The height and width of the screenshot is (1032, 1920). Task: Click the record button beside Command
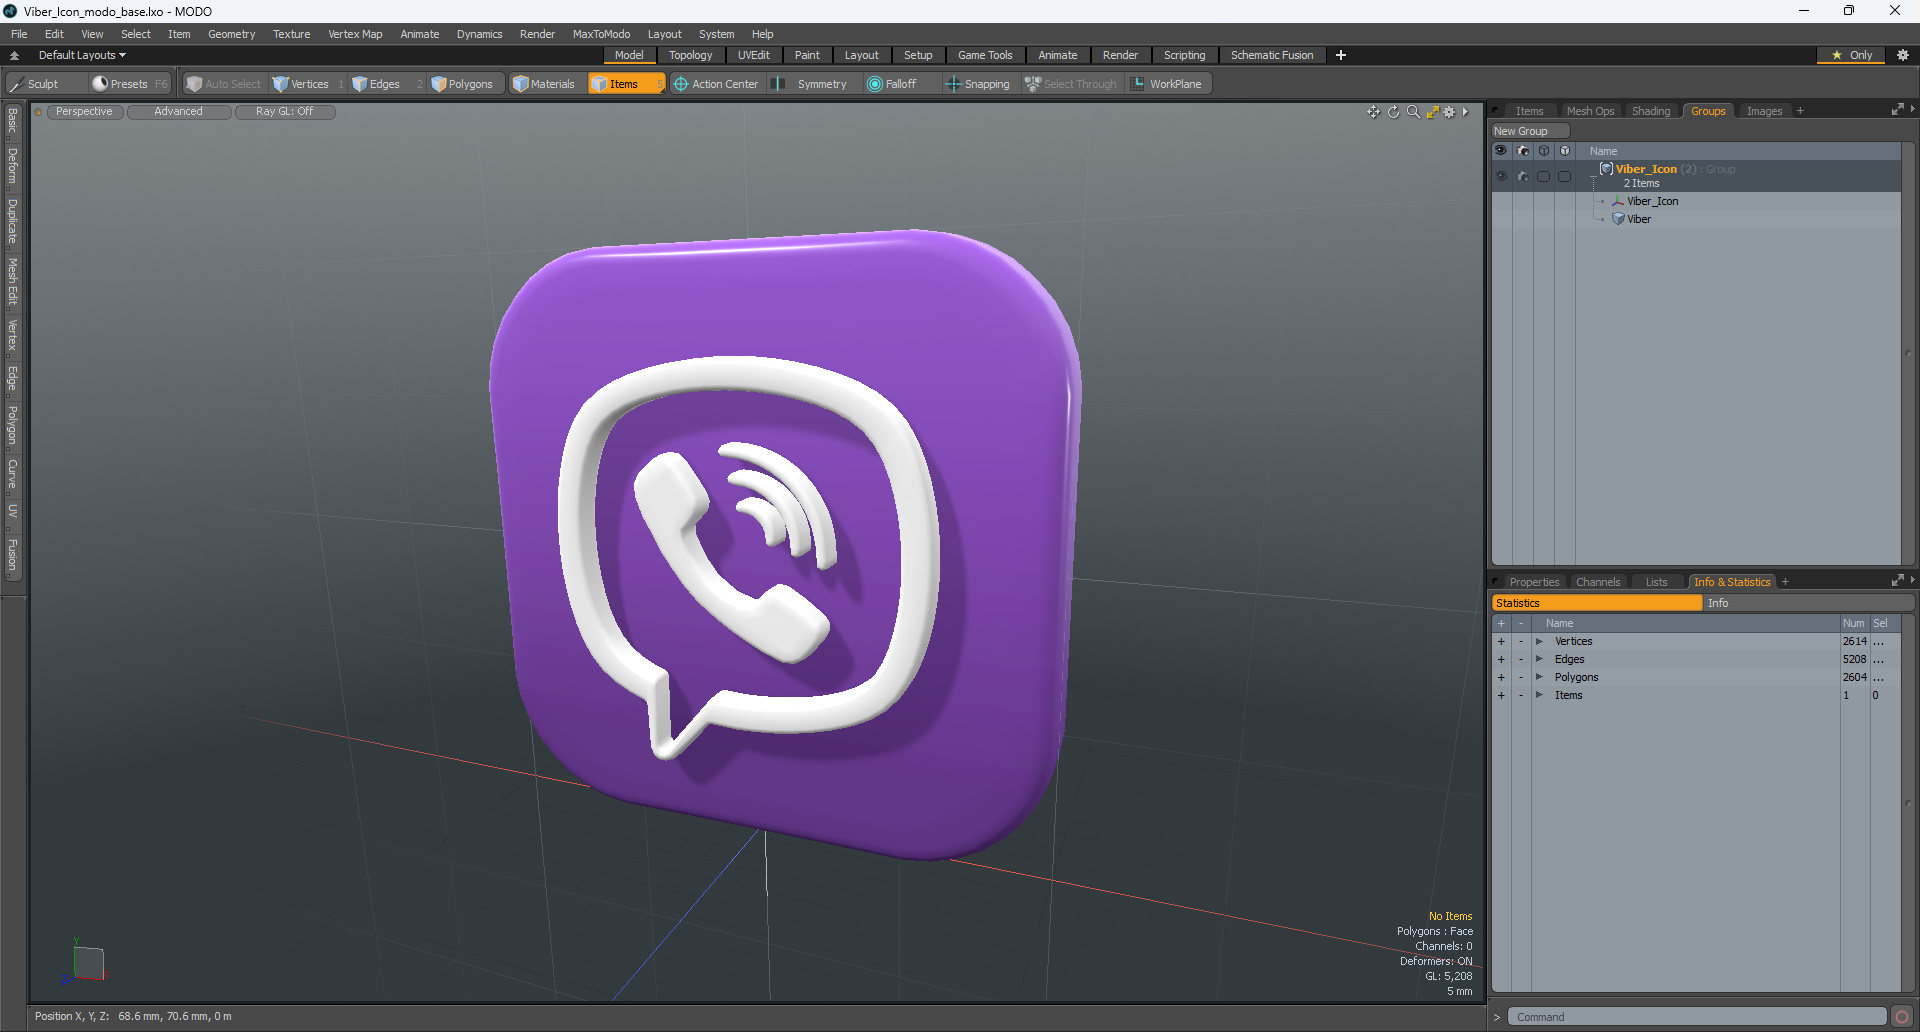[x=1902, y=1017]
